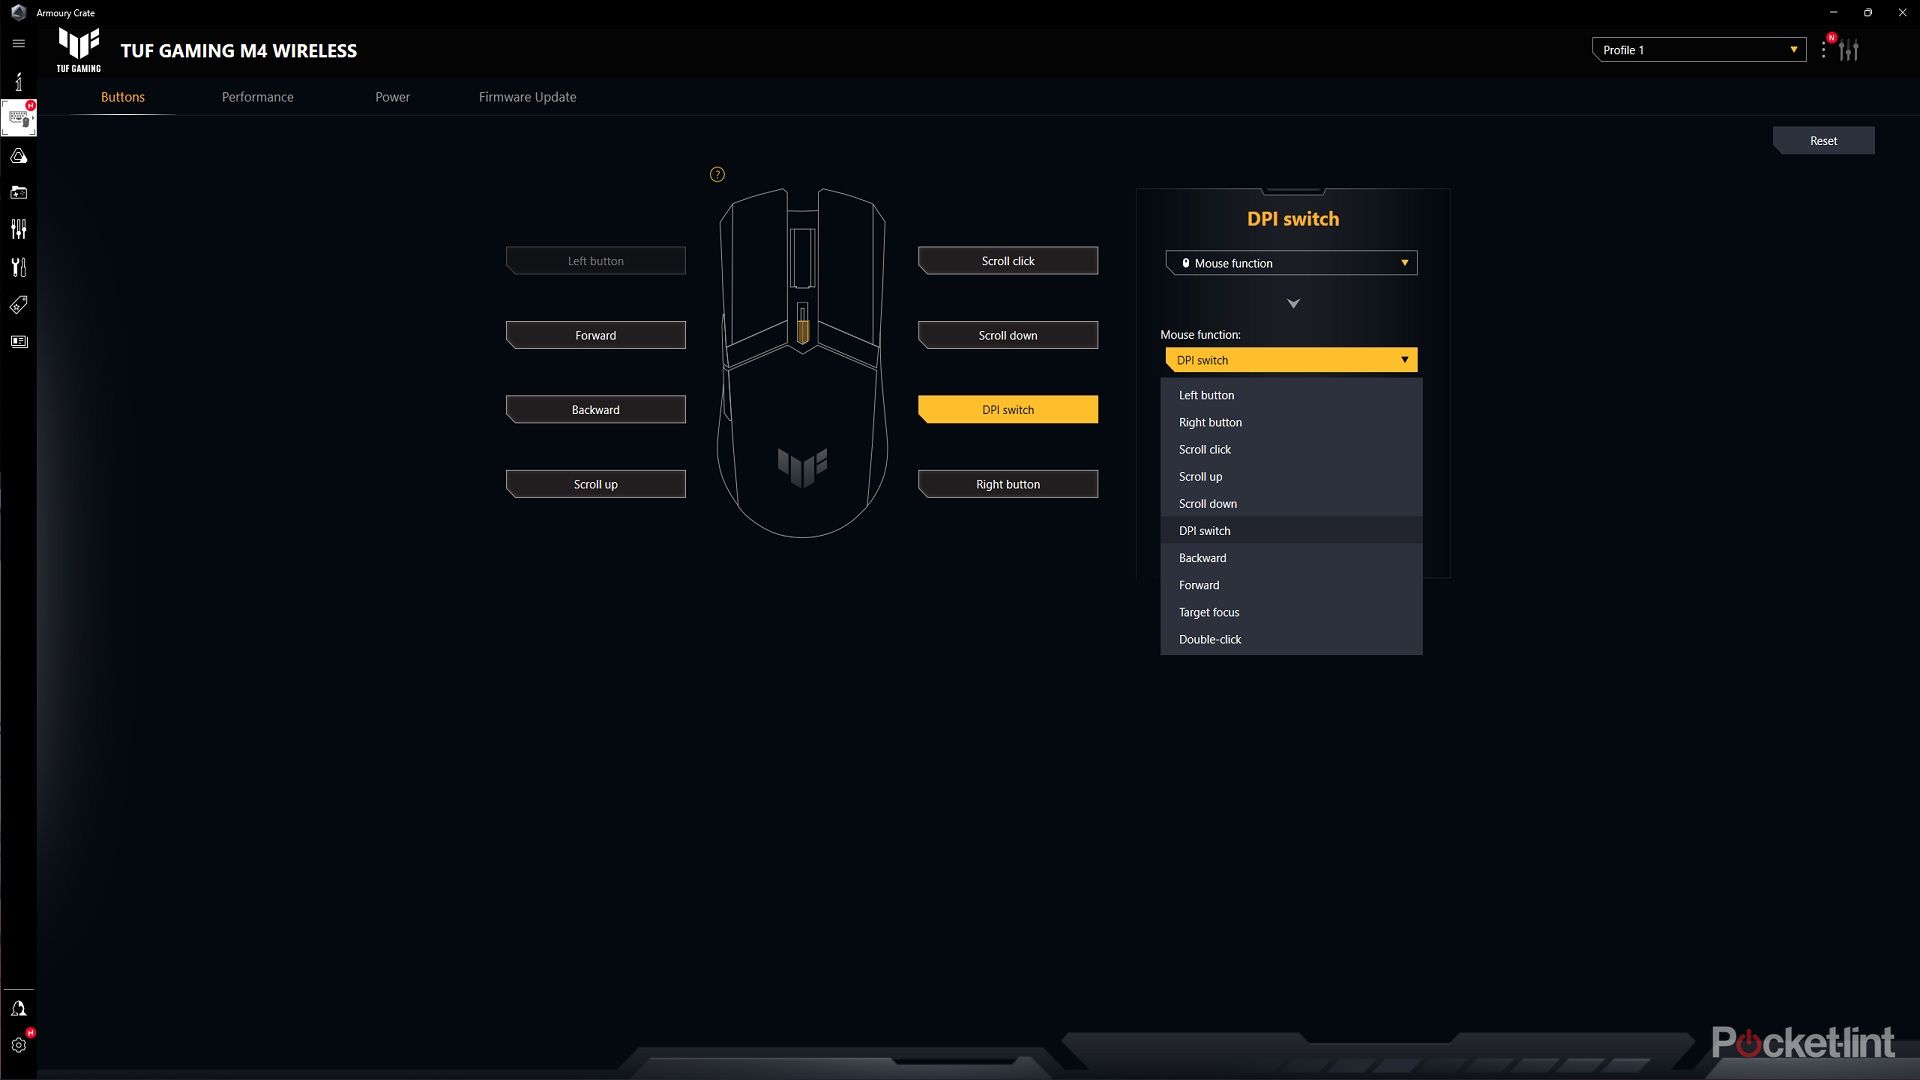Select the Scroll click button mapping
This screenshot has width=1920, height=1080.
(x=1008, y=261)
